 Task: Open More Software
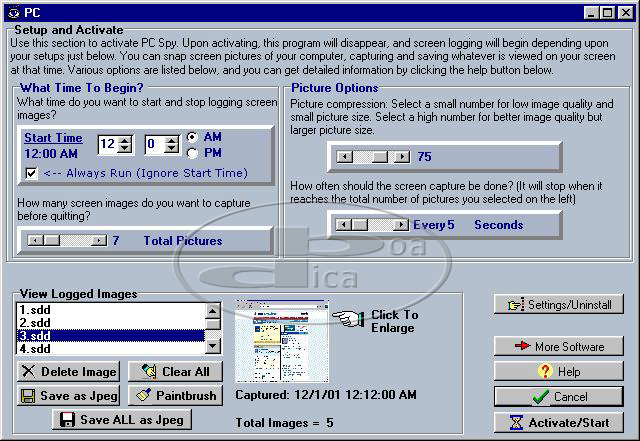click(x=559, y=346)
